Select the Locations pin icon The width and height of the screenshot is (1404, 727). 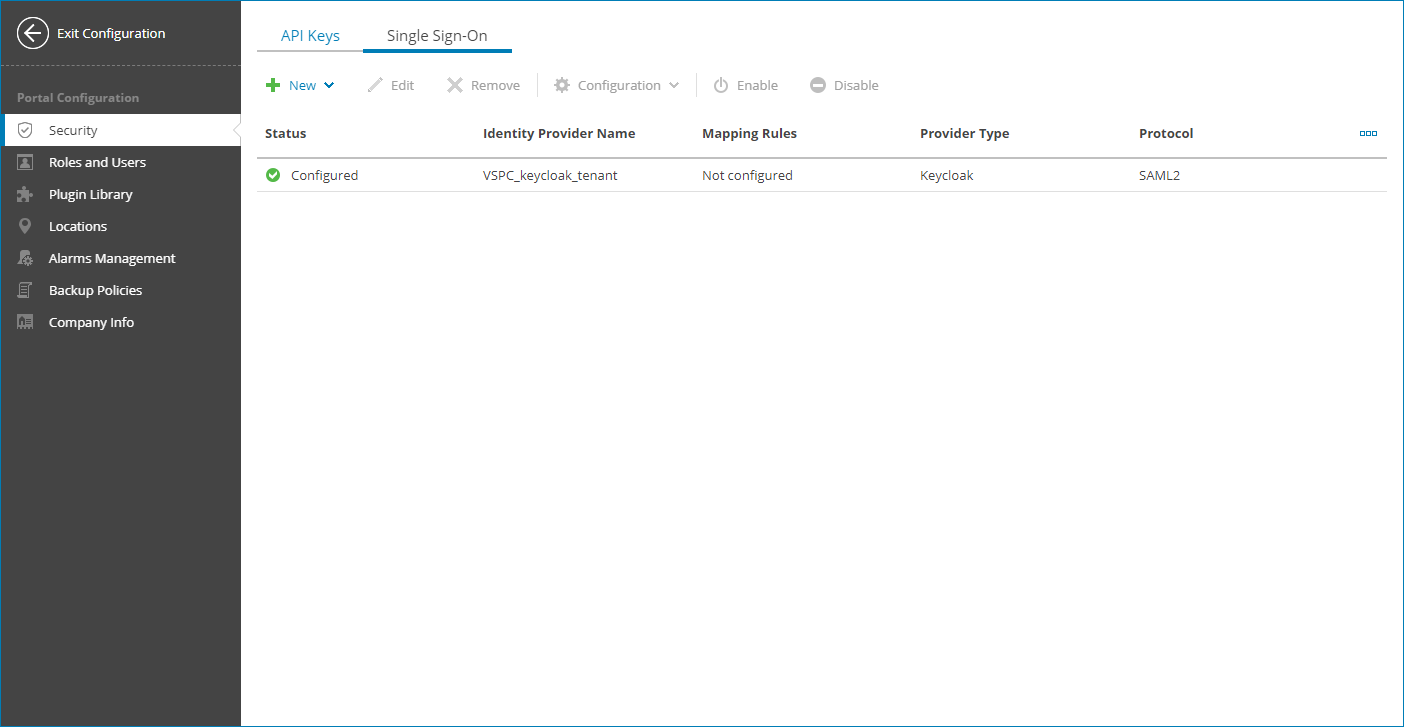tap(24, 225)
